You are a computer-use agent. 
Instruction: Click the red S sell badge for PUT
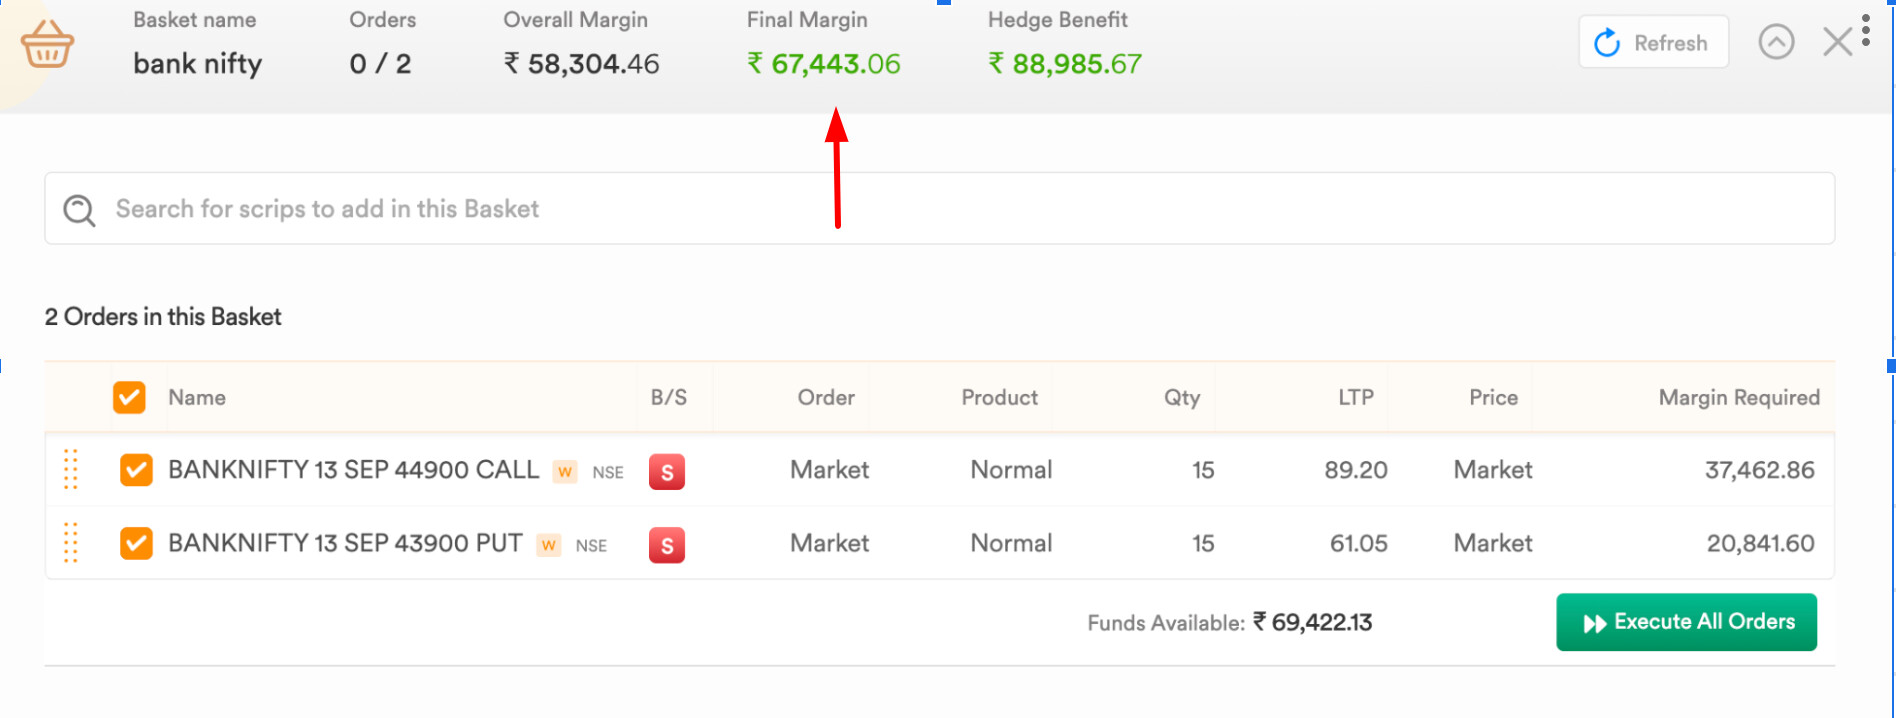click(x=667, y=545)
